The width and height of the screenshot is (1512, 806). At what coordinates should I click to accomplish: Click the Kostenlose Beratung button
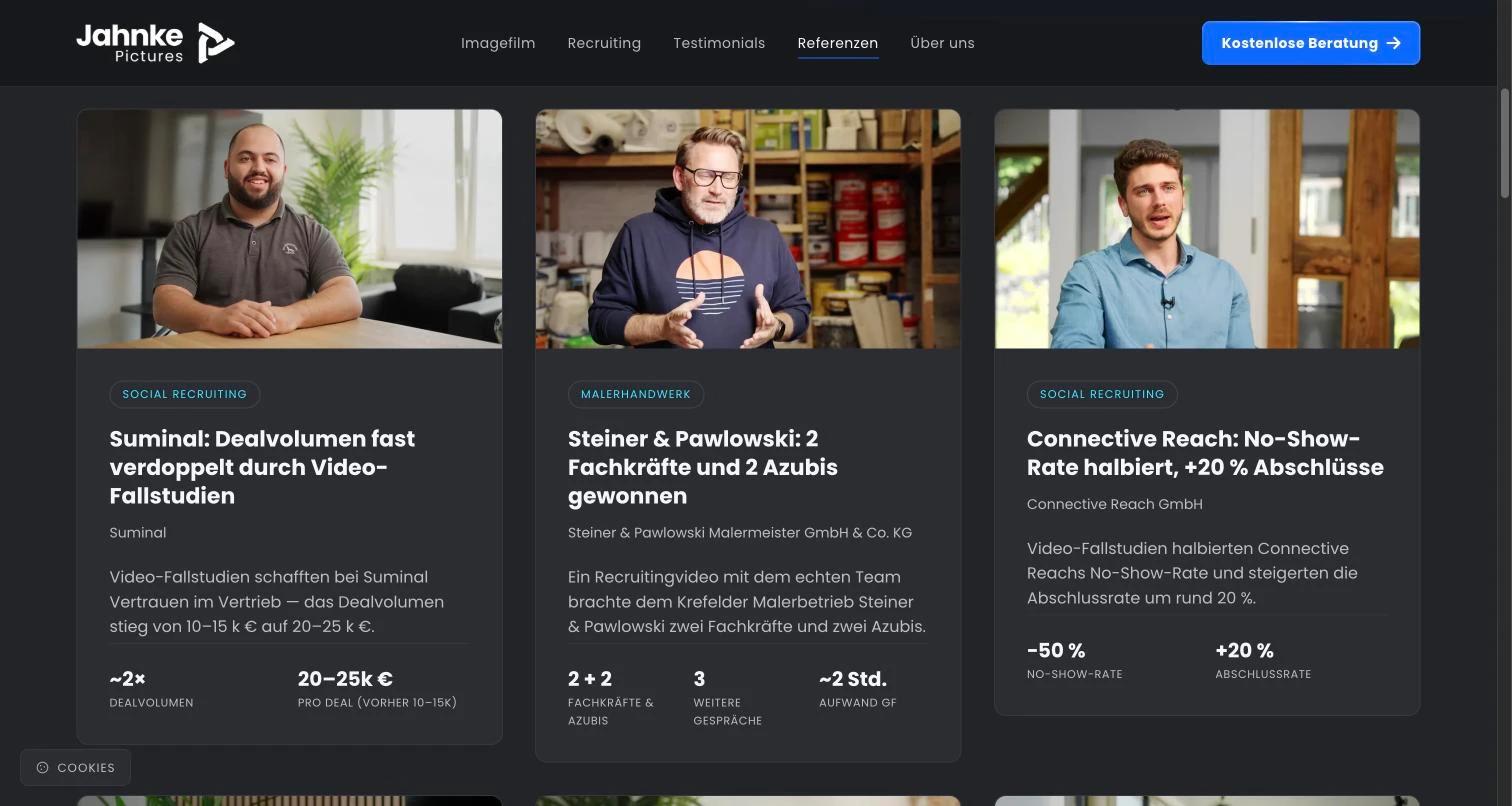click(x=1311, y=43)
